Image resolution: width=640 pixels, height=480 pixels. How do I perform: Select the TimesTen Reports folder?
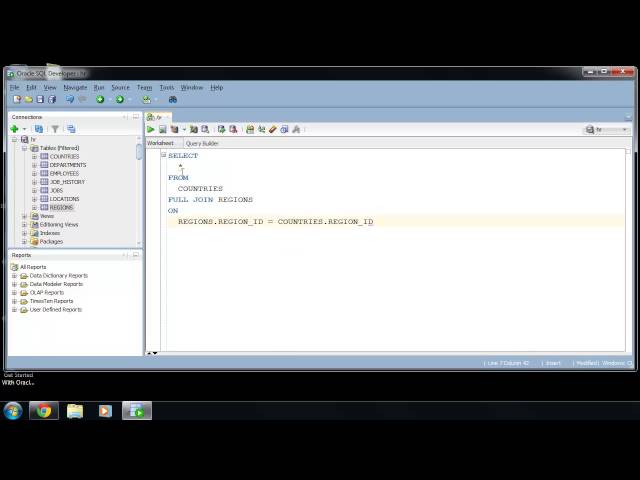(51, 301)
